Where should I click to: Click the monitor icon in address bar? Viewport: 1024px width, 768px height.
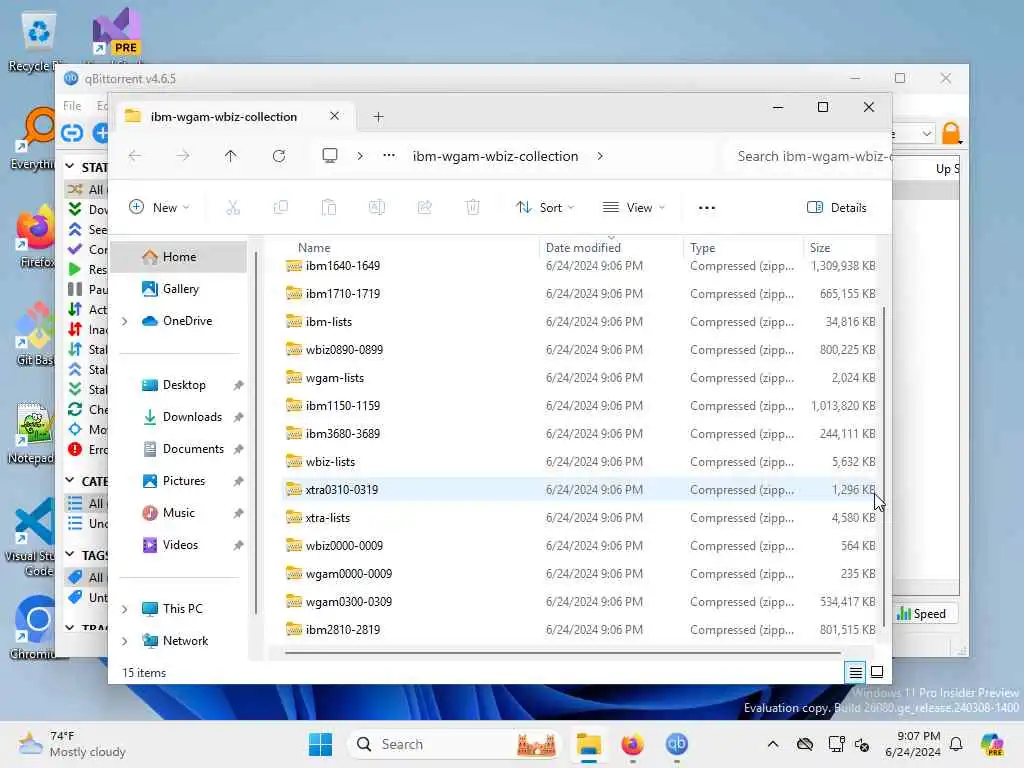[330, 155]
